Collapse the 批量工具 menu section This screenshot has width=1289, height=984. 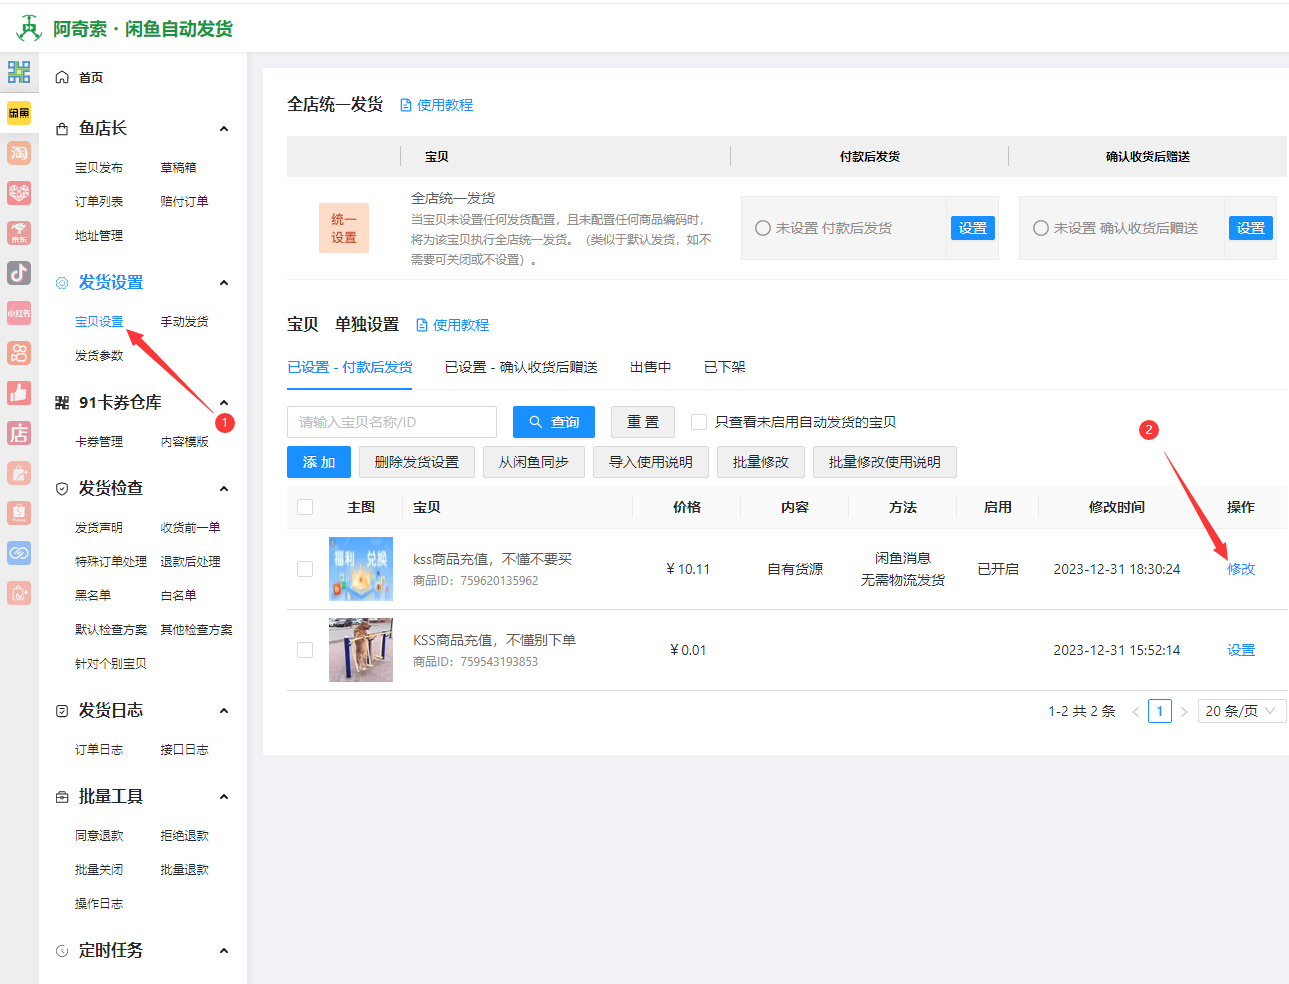224,796
